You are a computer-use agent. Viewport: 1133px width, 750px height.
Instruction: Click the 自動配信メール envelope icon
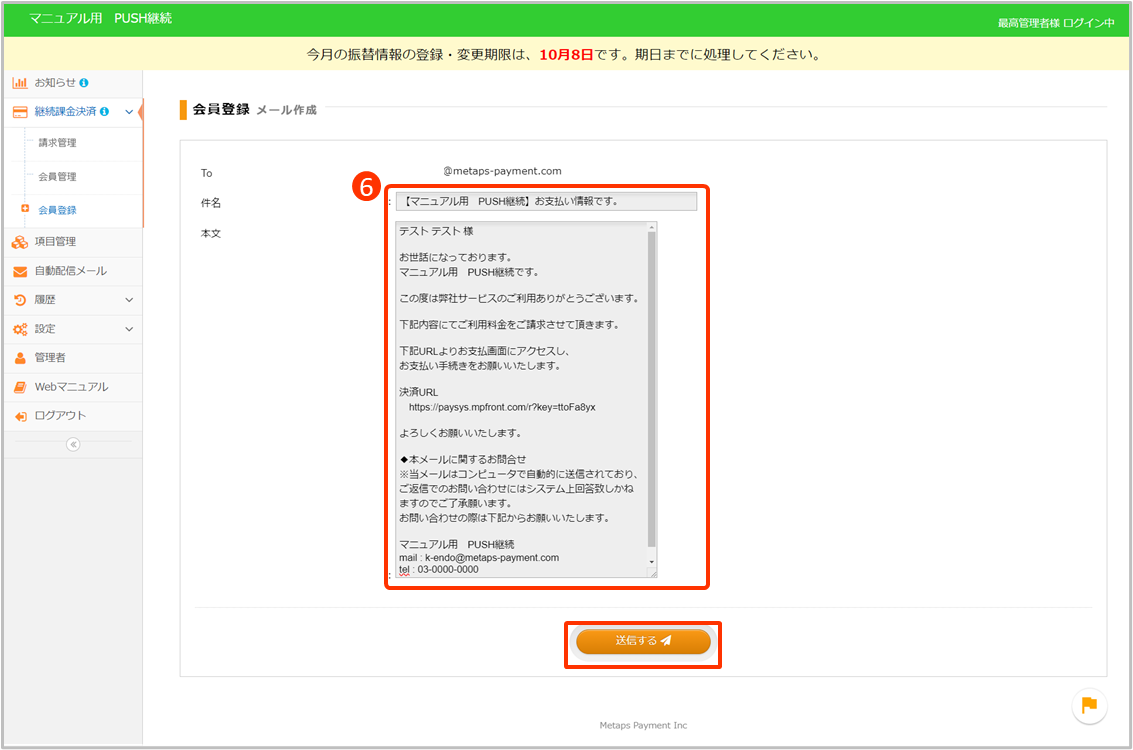[20, 271]
